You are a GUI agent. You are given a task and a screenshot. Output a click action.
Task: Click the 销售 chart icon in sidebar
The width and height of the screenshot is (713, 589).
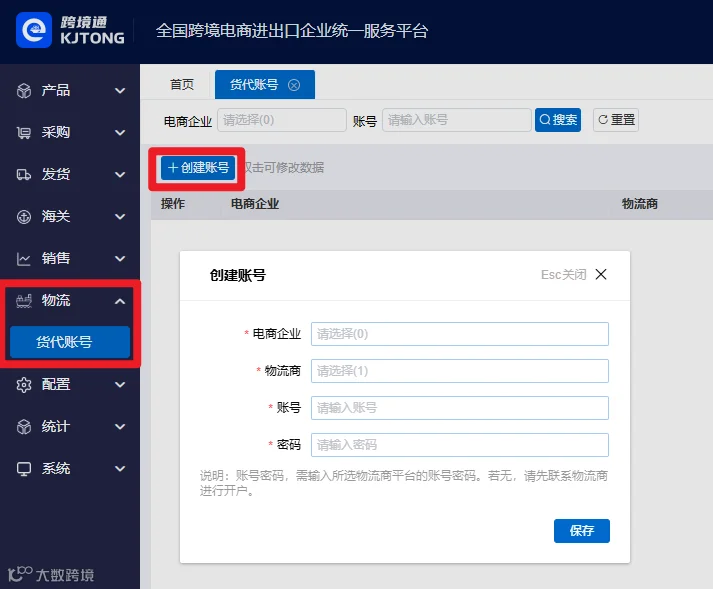click(x=24, y=259)
